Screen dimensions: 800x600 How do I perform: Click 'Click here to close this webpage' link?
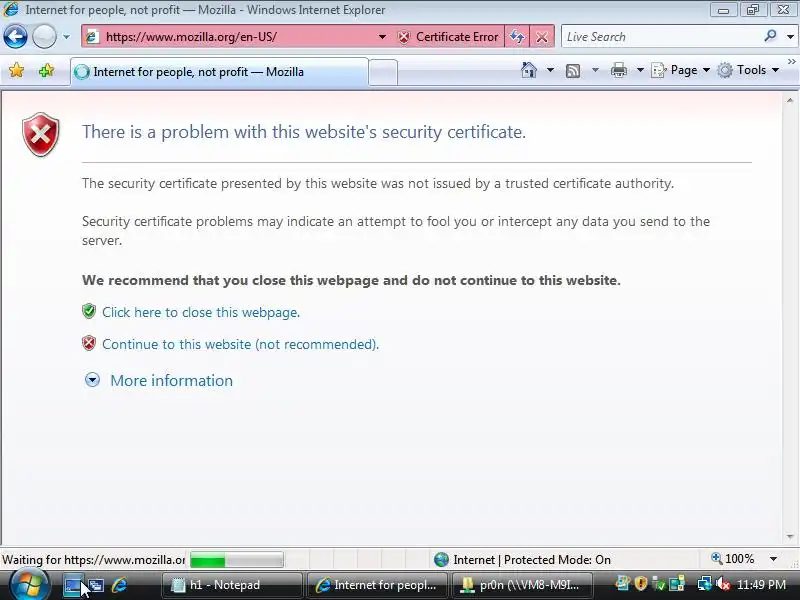tap(201, 312)
